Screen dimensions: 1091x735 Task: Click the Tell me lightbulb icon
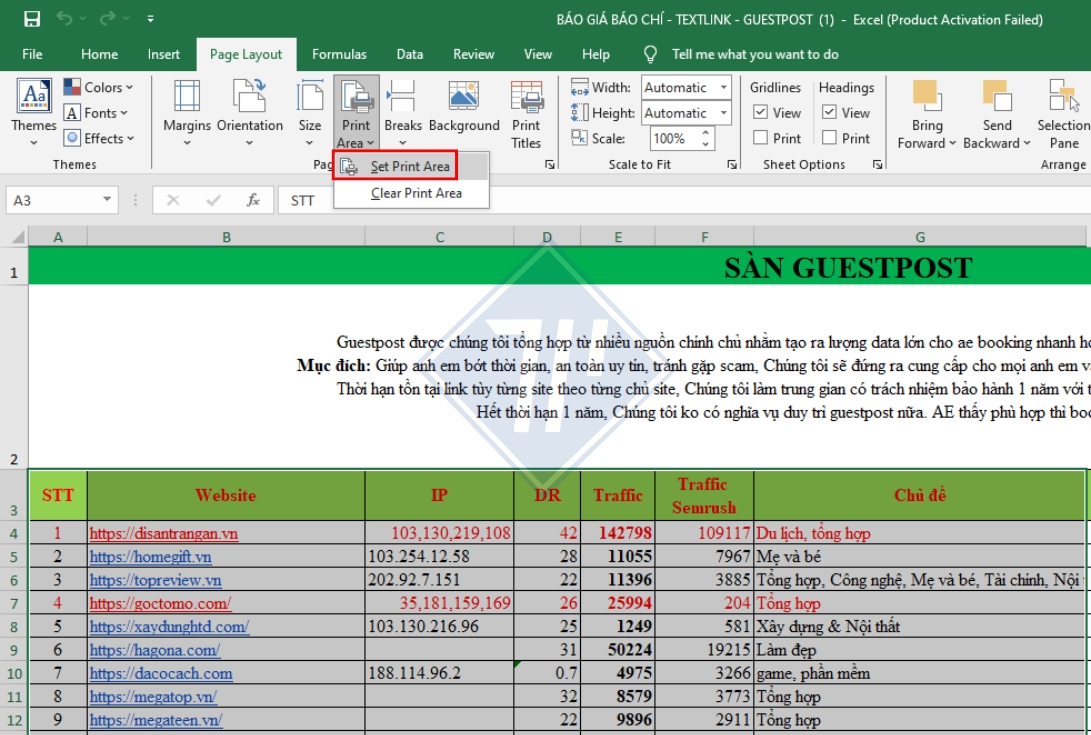[x=650, y=54]
